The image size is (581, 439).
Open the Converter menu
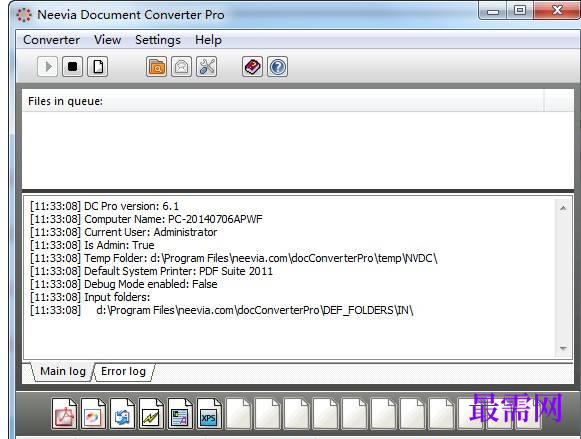(x=51, y=40)
